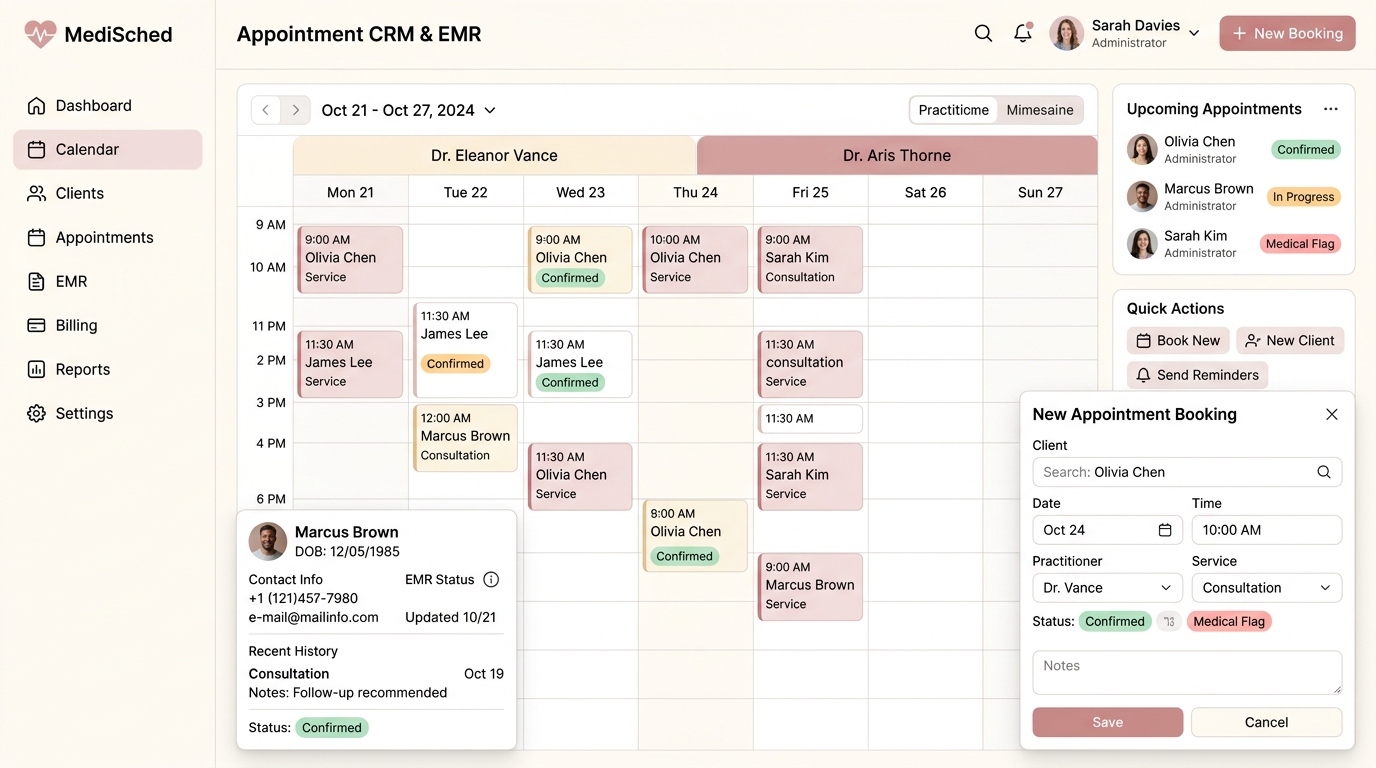Viewport: 1376px width, 768px height.
Task: Click Send Reminders quick action
Action: pos(1198,375)
